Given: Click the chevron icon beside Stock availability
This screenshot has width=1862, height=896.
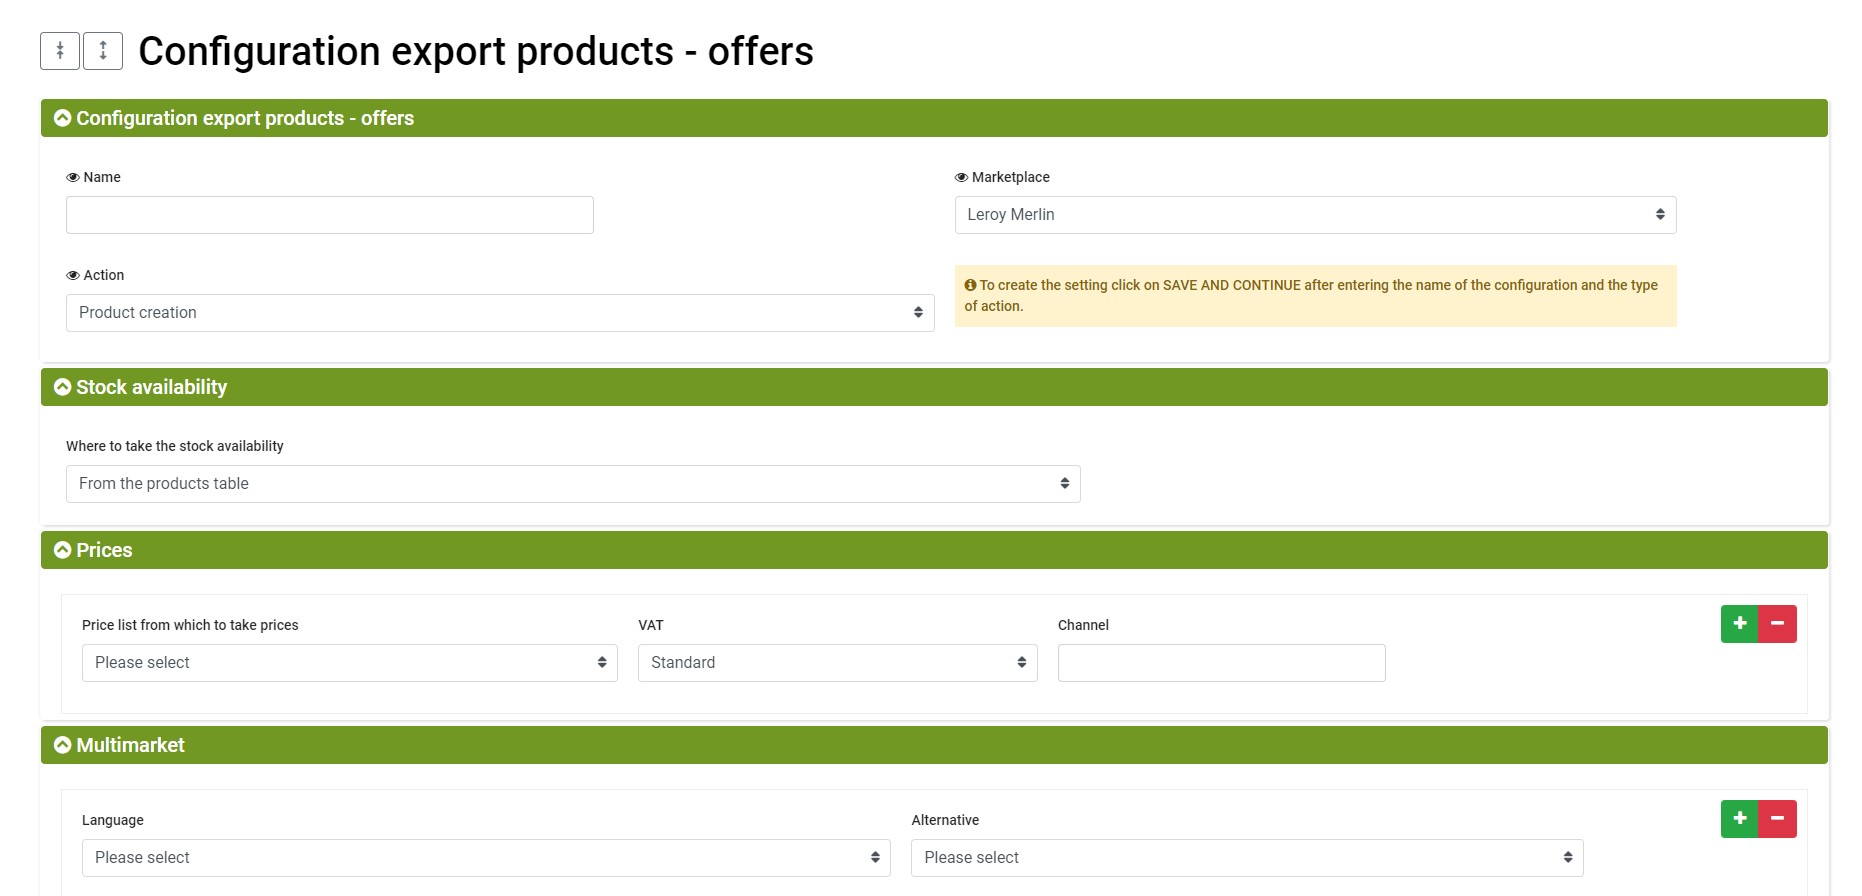Looking at the screenshot, I should click(63, 387).
